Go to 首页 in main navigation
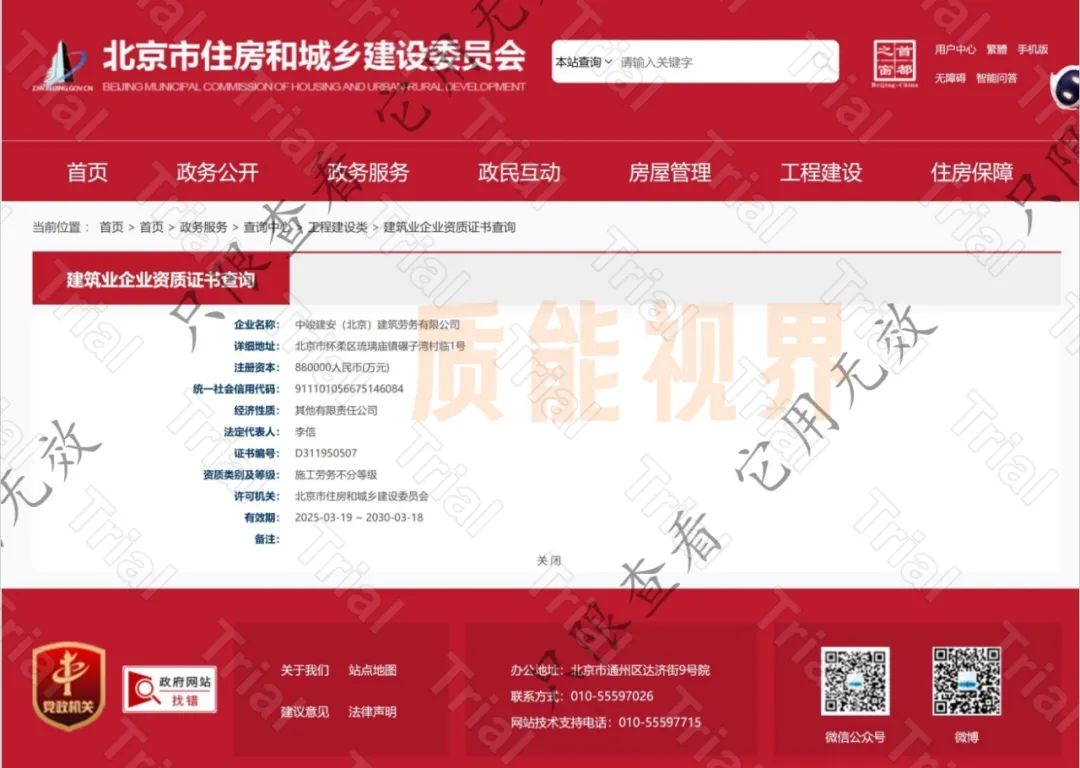 pos(87,172)
